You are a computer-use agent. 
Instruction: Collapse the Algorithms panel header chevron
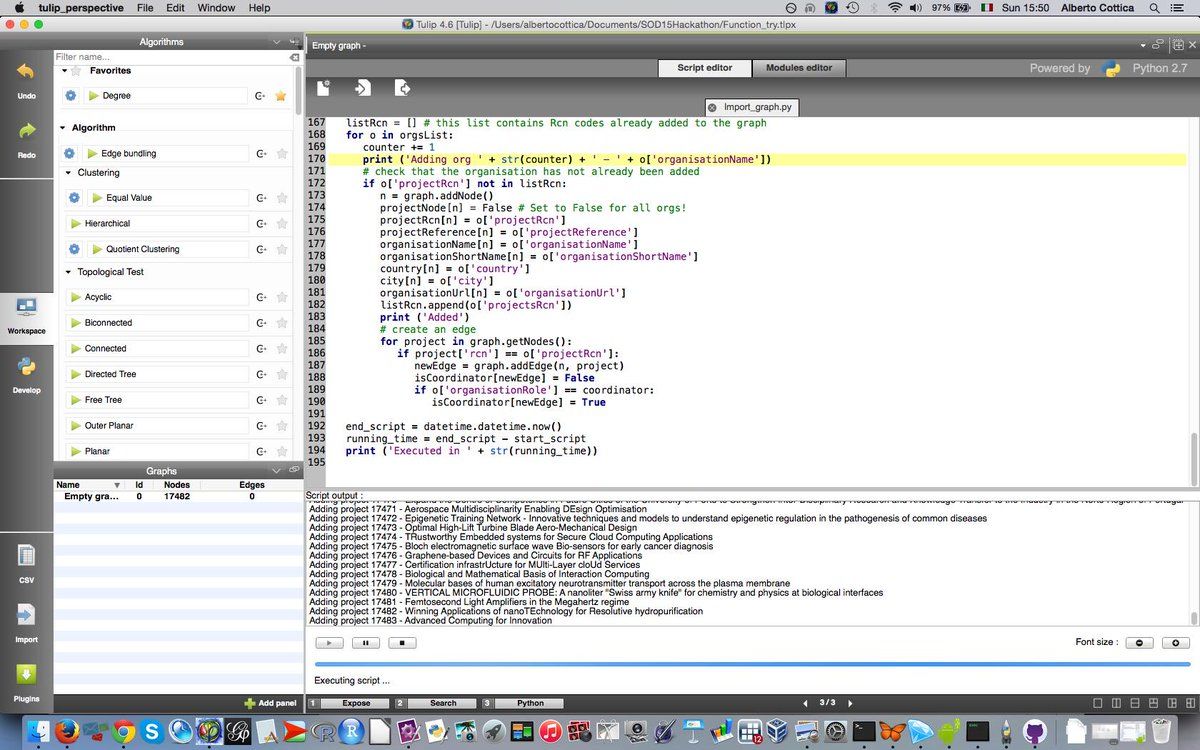tap(277, 42)
